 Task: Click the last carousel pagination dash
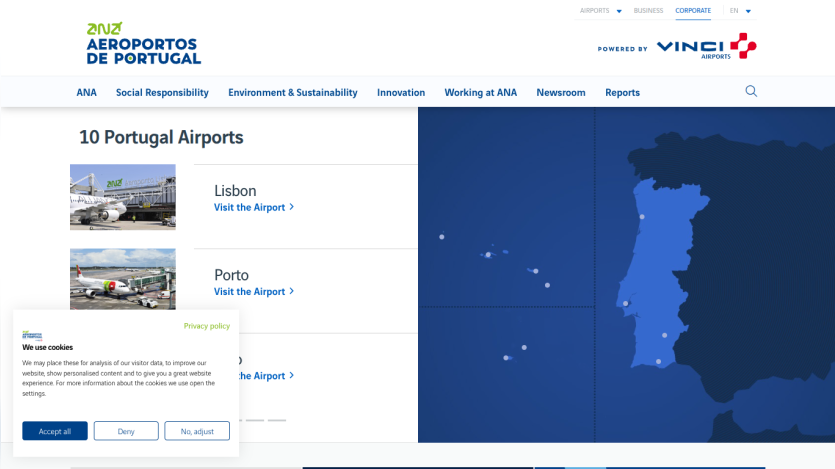[277, 420]
